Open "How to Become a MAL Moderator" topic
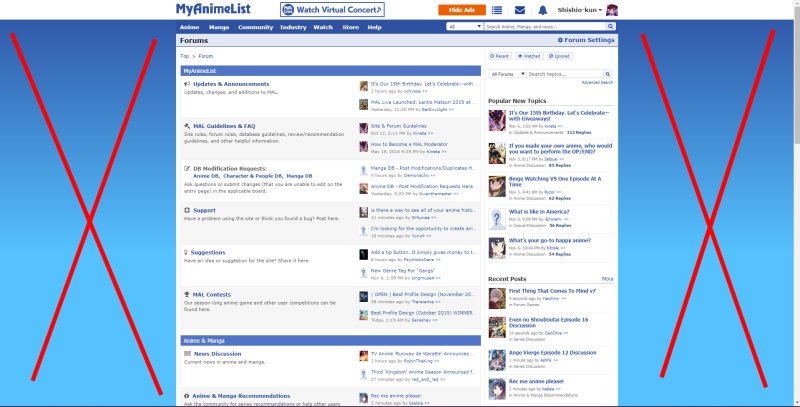The width and height of the screenshot is (800, 407). point(409,144)
